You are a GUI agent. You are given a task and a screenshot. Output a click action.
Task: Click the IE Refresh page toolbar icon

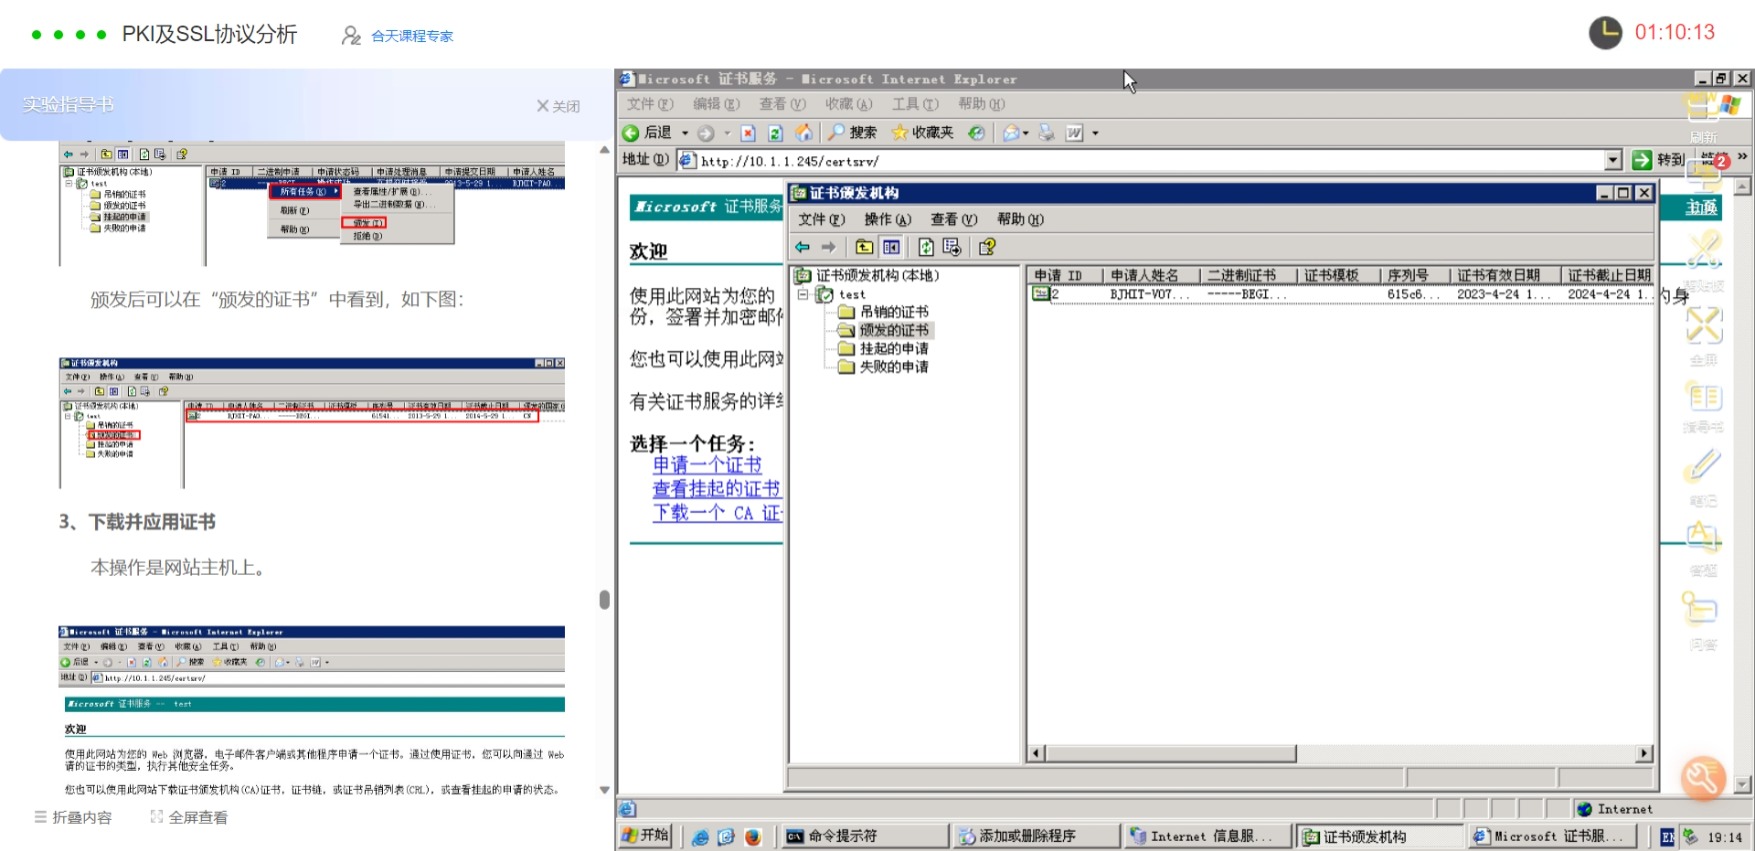[775, 133]
